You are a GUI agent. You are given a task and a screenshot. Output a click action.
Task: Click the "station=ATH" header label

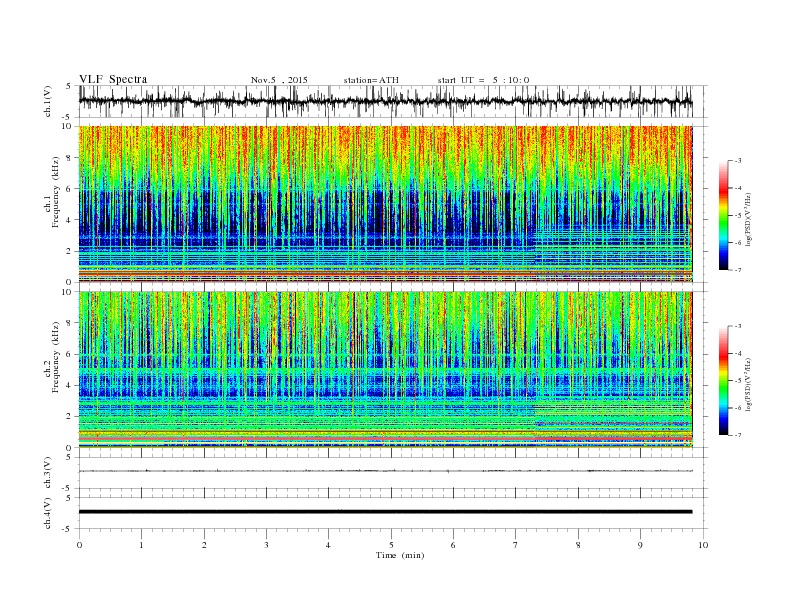pos(371,80)
